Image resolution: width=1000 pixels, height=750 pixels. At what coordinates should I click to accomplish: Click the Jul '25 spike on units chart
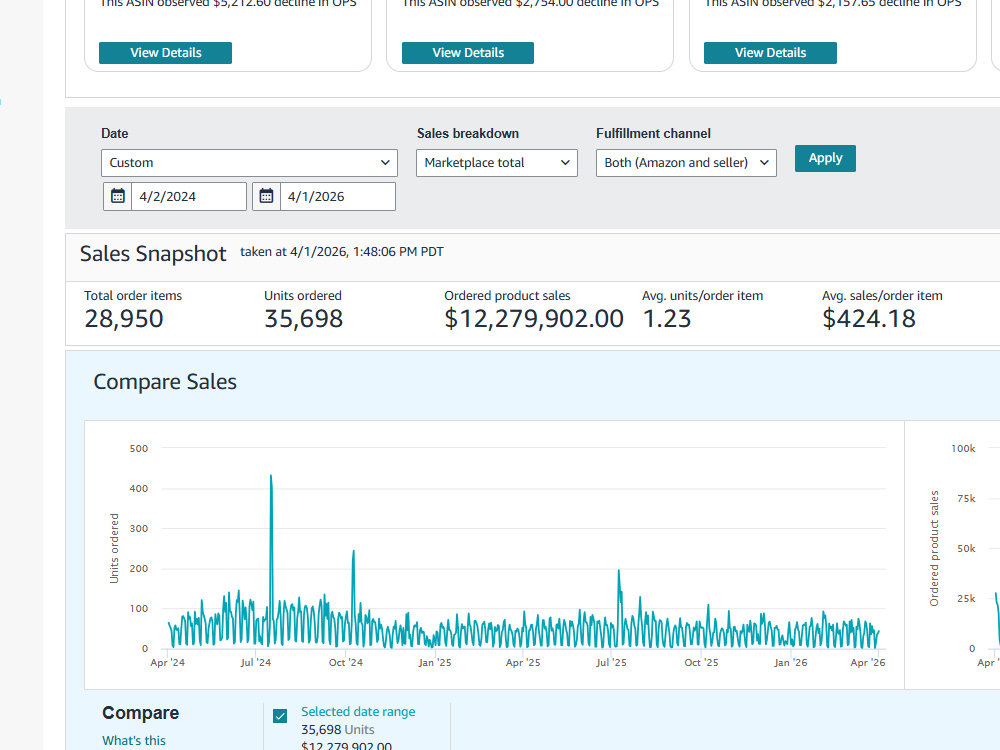pos(619,571)
